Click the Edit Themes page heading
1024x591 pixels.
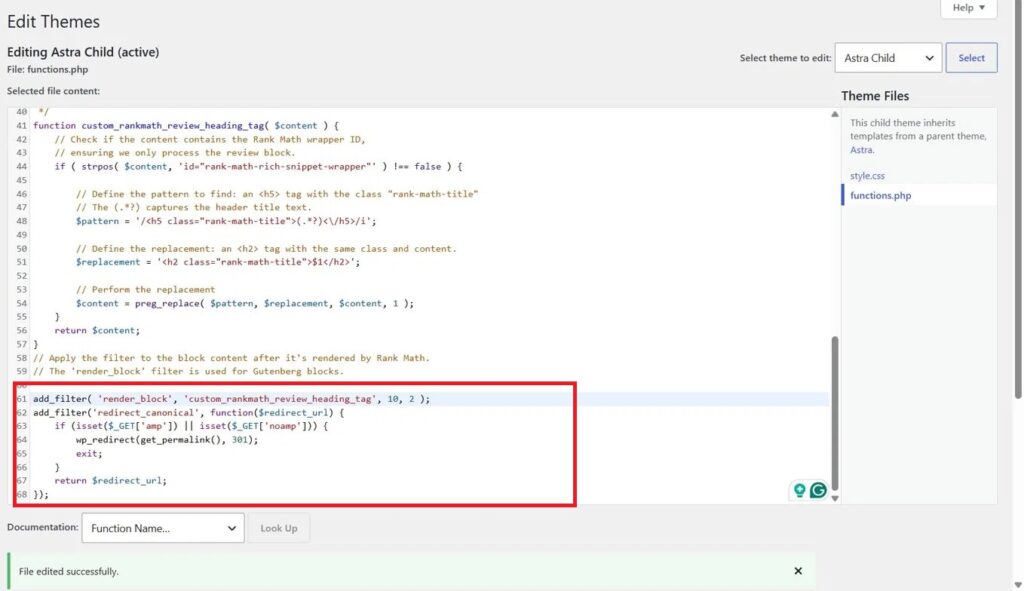click(54, 22)
